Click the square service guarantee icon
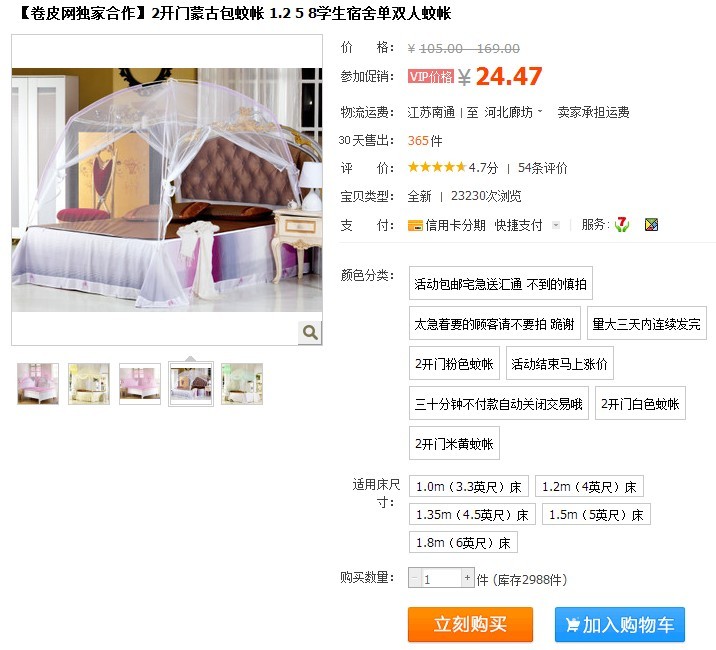The height and width of the screenshot is (650, 716). (651, 224)
